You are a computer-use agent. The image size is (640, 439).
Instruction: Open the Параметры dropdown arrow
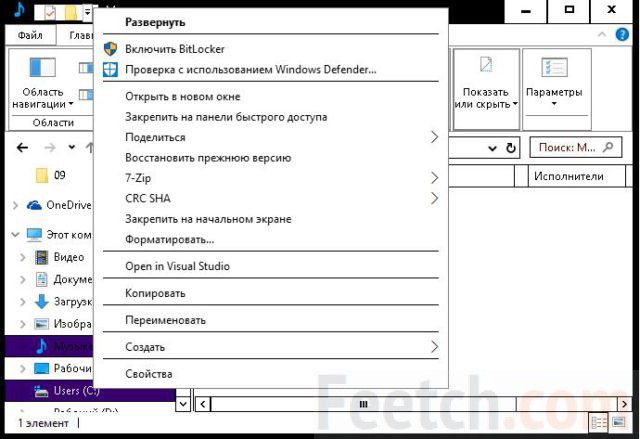tap(554, 104)
